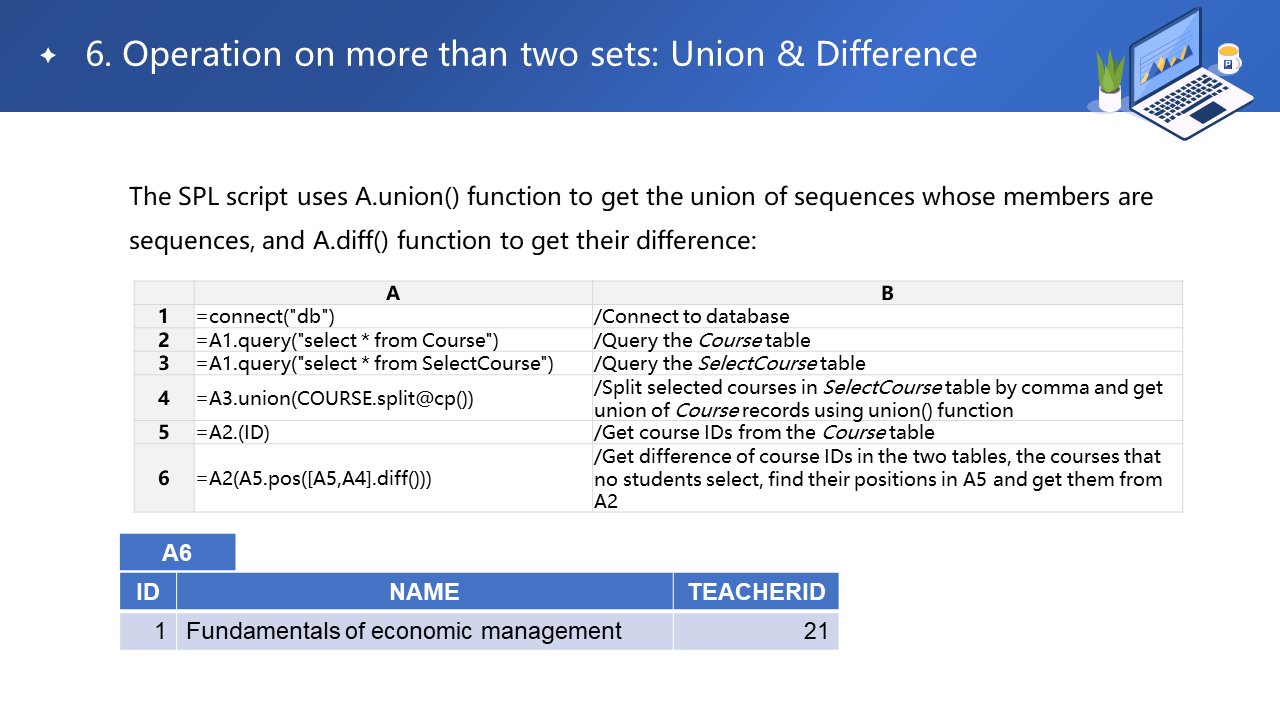Click the "Connect to database" comment cell
Screen dimensions: 1280x720
pyautogui.click(x=887, y=317)
